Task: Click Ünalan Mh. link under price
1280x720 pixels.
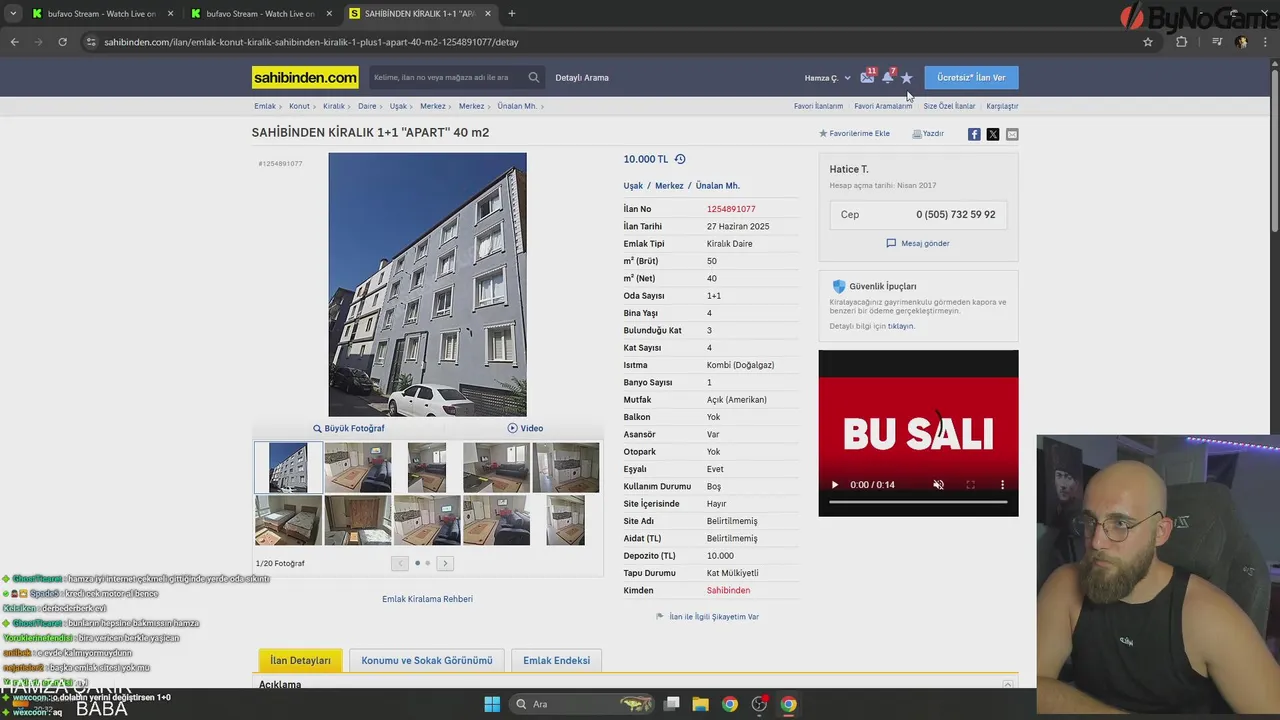Action: coord(717,186)
